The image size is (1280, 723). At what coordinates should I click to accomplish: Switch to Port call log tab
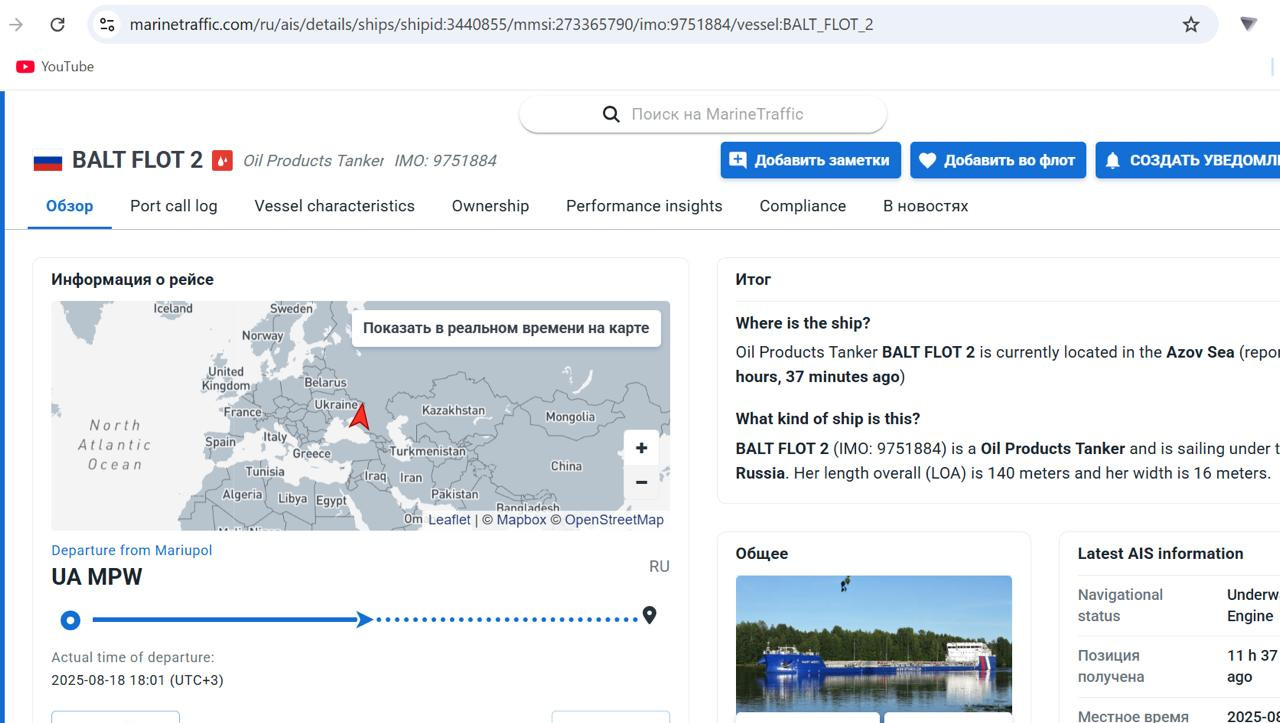click(x=174, y=206)
